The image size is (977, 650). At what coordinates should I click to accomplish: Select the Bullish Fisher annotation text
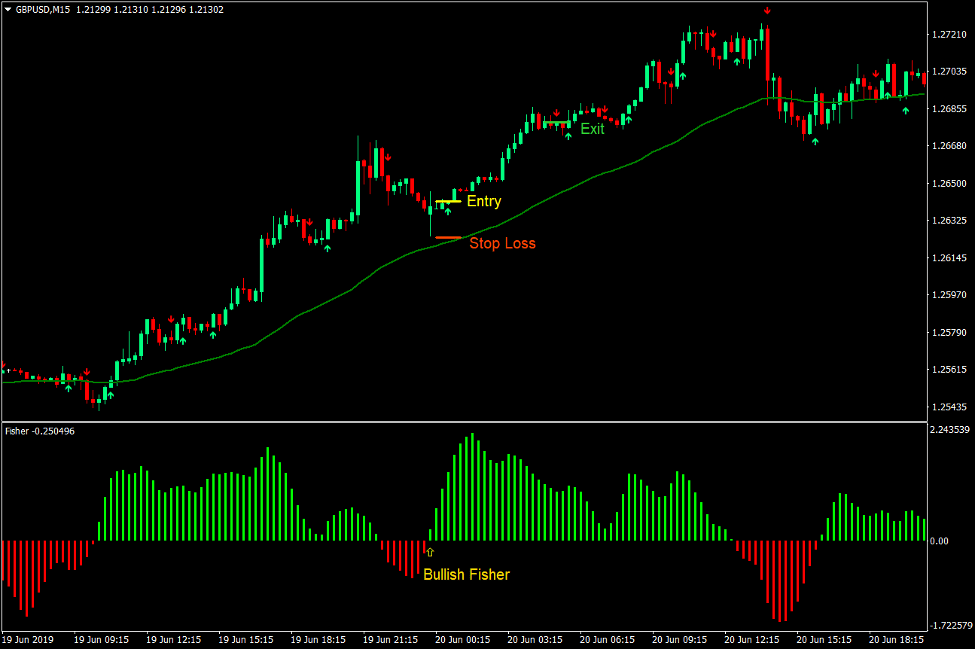click(466, 574)
